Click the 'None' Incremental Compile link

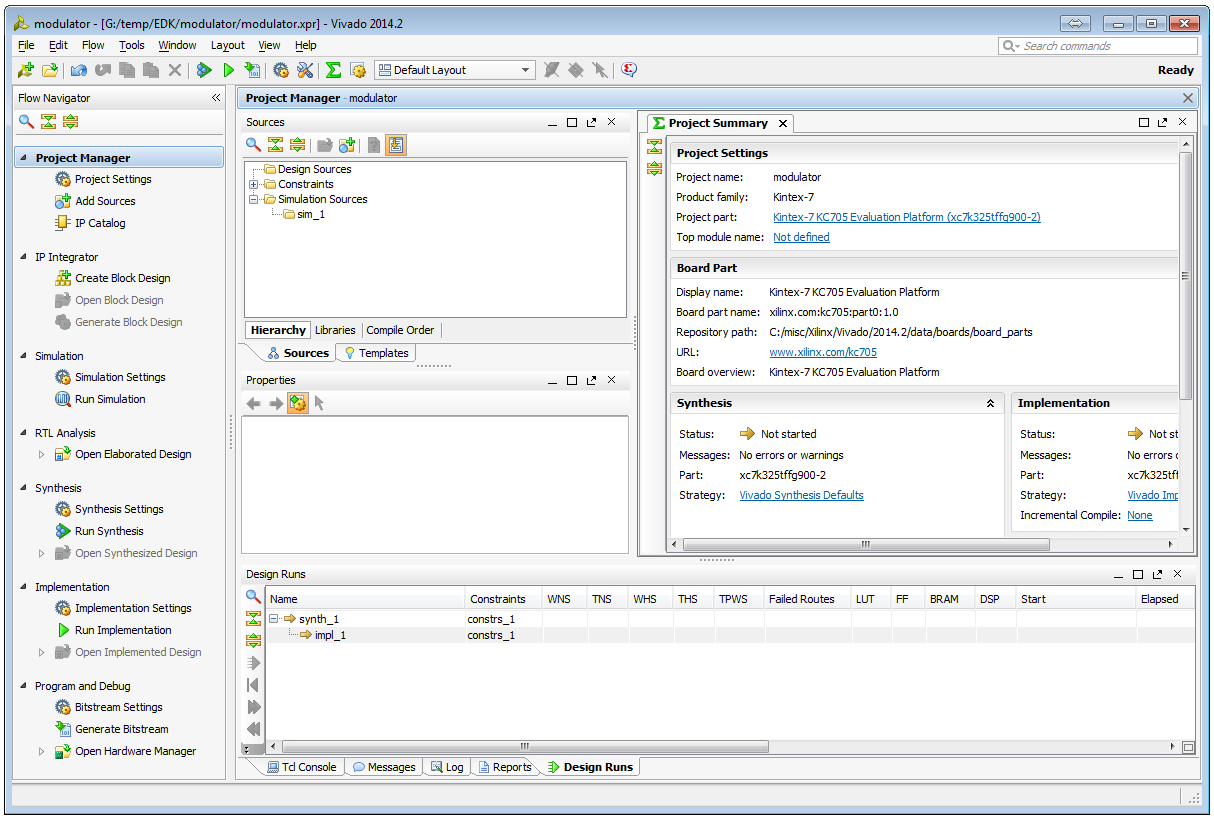(1140, 516)
